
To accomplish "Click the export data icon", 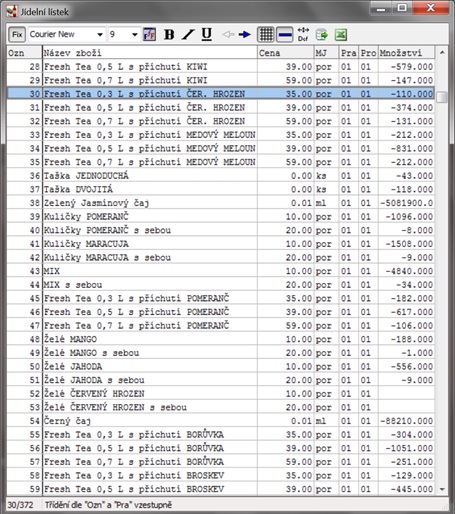I will pos(322,35).
